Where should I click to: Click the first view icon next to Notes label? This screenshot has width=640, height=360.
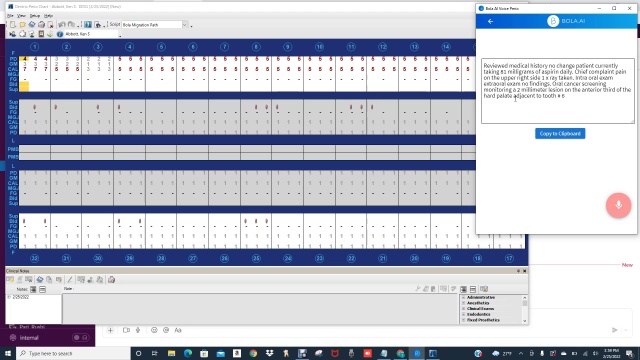tap(33, 289)
